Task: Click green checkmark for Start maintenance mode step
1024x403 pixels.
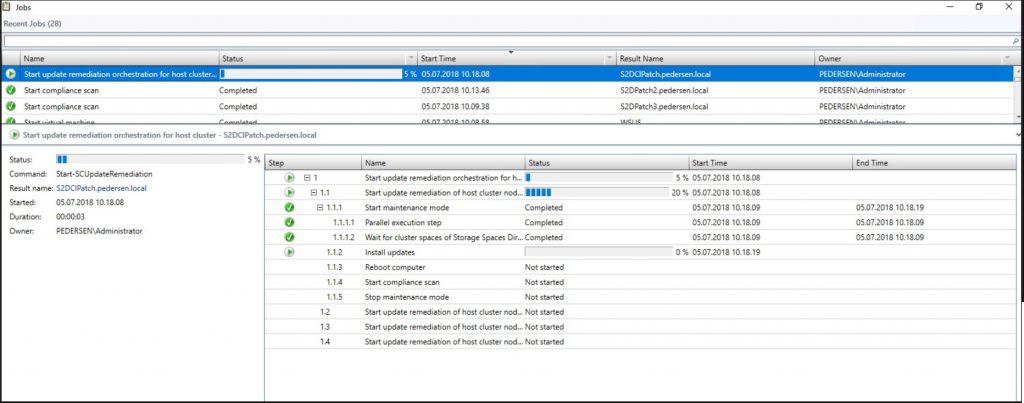Action: tap(289, 208)
